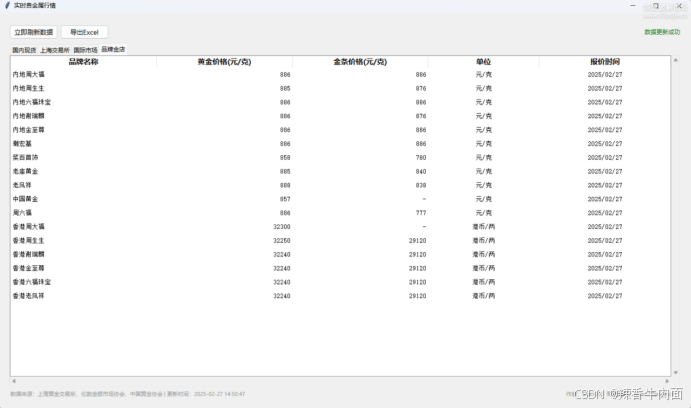Select the 香港周大福 row
This screenshot has width=691, height=408.
pos(341,226)
